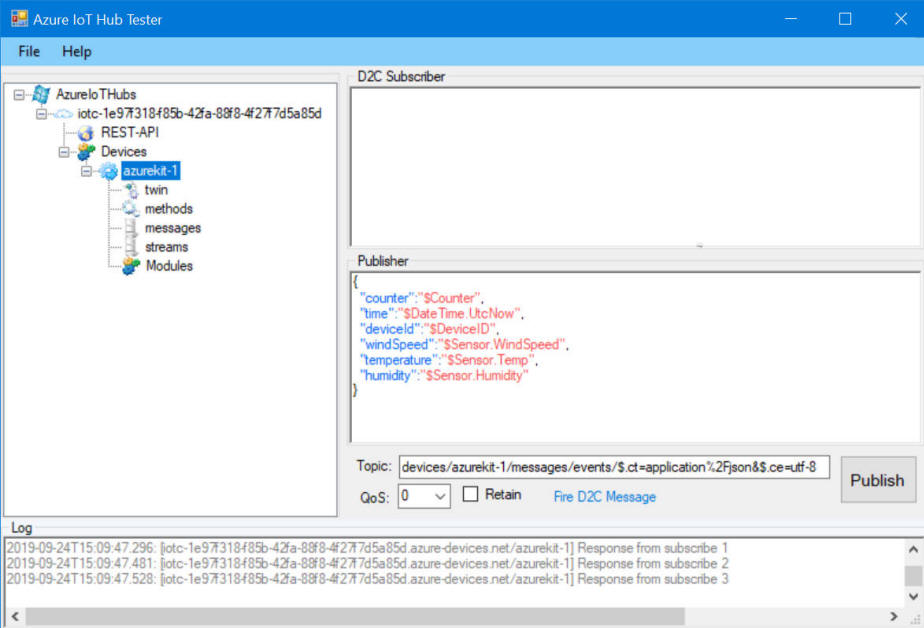The height and width of the screenshot is (628, 924).
Task: Select the streams tree item
Action: [x=167, y=247]
